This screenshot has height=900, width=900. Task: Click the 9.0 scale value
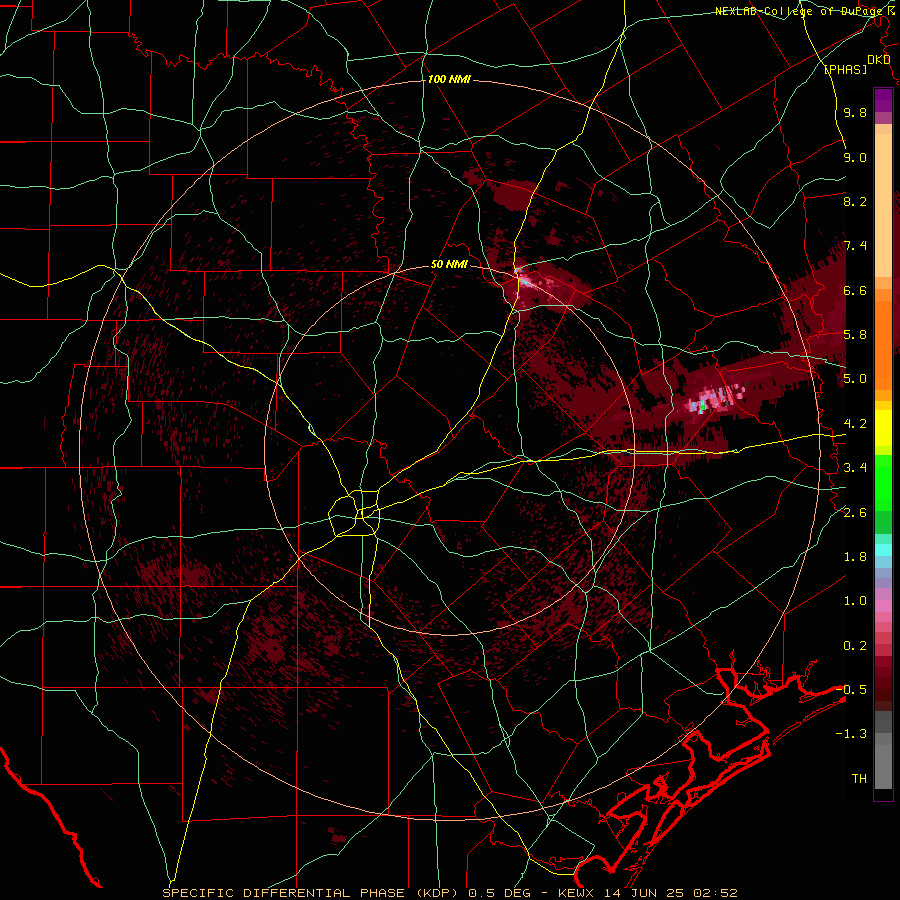[x=855, y=157]
